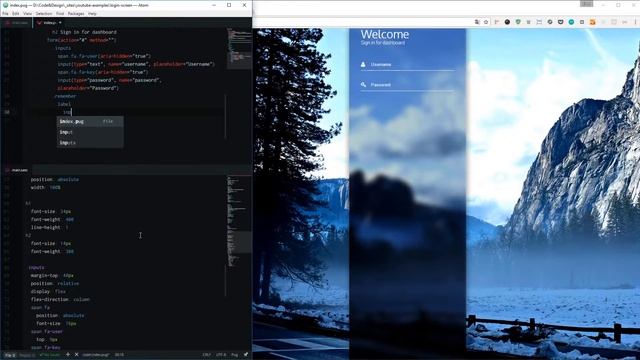Click the 'width 100%' line in main.sass

[46, 187]
